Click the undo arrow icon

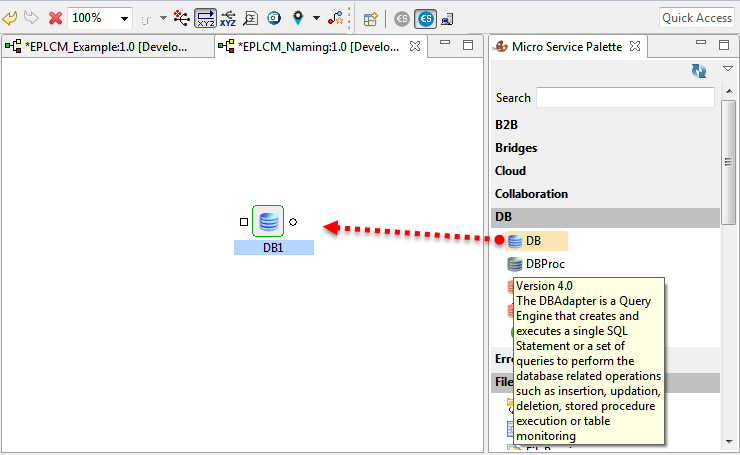pos(10,18)
